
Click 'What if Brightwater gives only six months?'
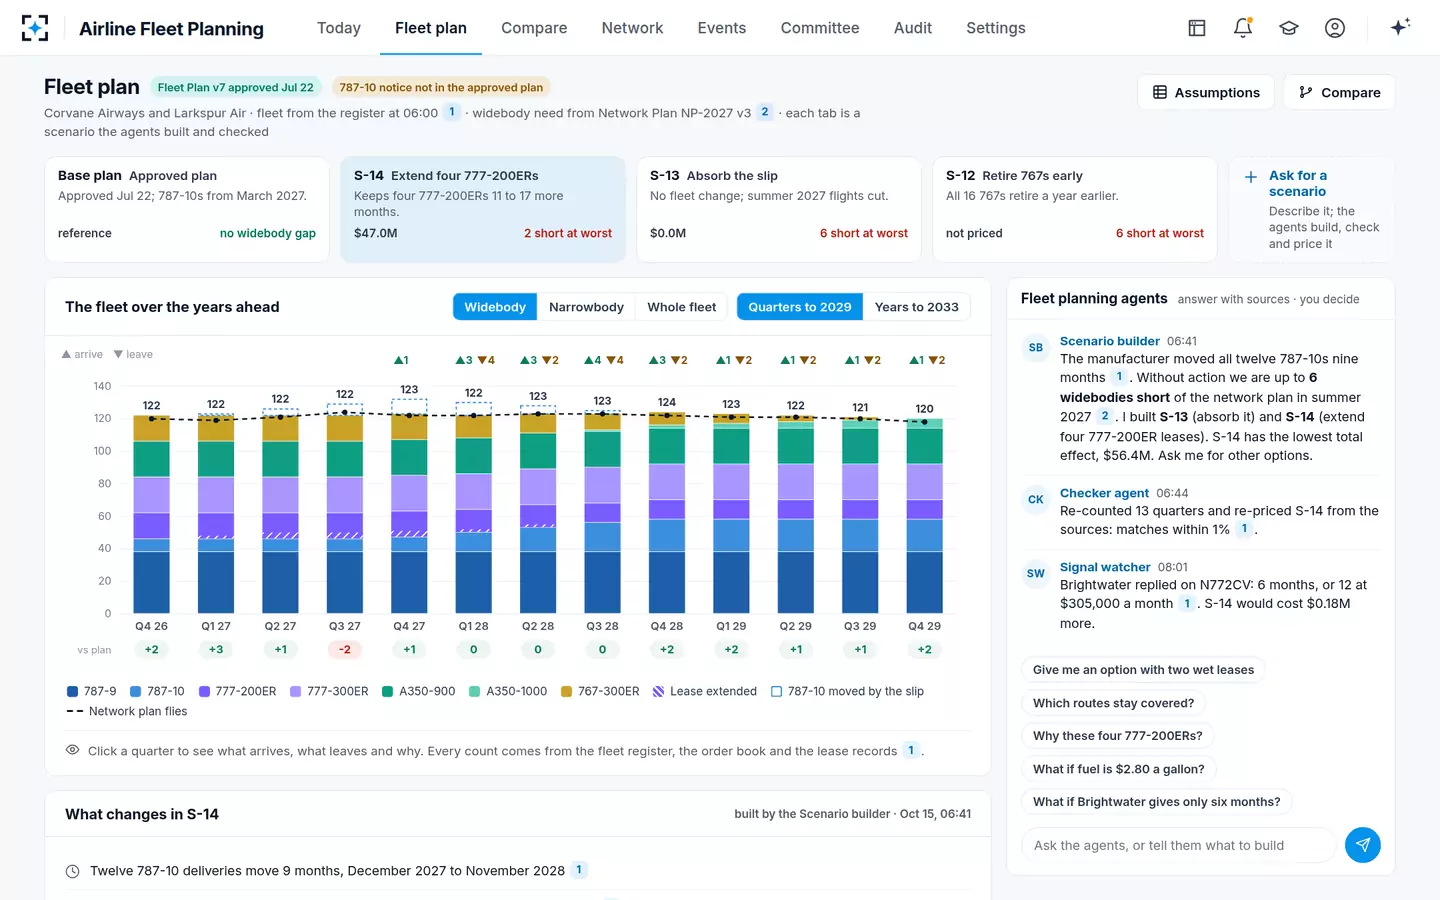click(x=1157, y=802)
